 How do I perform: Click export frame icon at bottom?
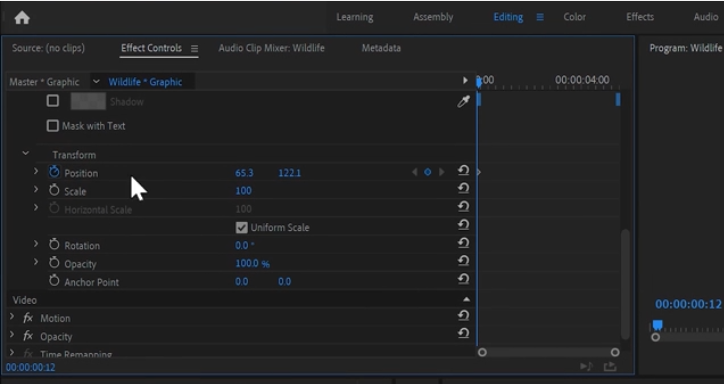pos(610,366)
